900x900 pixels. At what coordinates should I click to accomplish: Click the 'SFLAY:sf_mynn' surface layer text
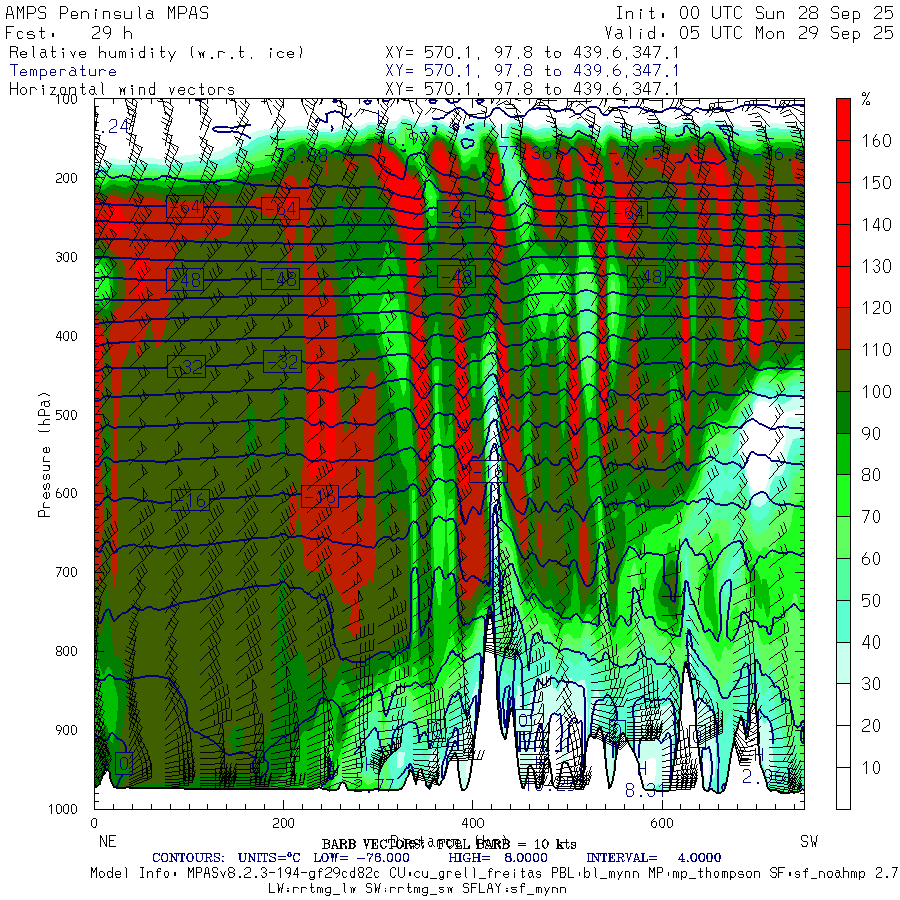[x=514, y=889]
